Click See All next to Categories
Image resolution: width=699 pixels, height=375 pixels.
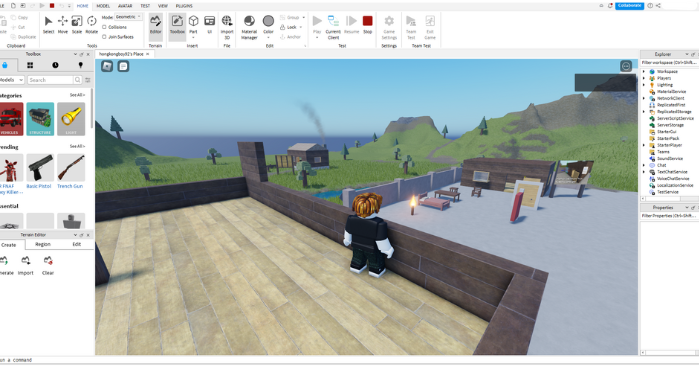(77, 95)
